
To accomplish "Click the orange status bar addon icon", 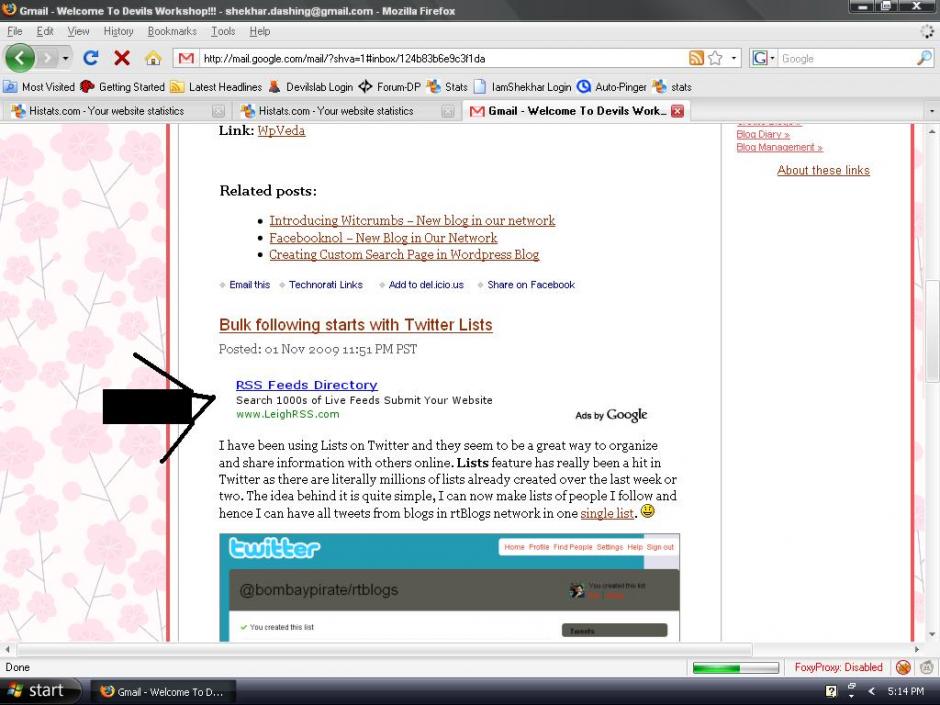I will (x=903, y=667).
